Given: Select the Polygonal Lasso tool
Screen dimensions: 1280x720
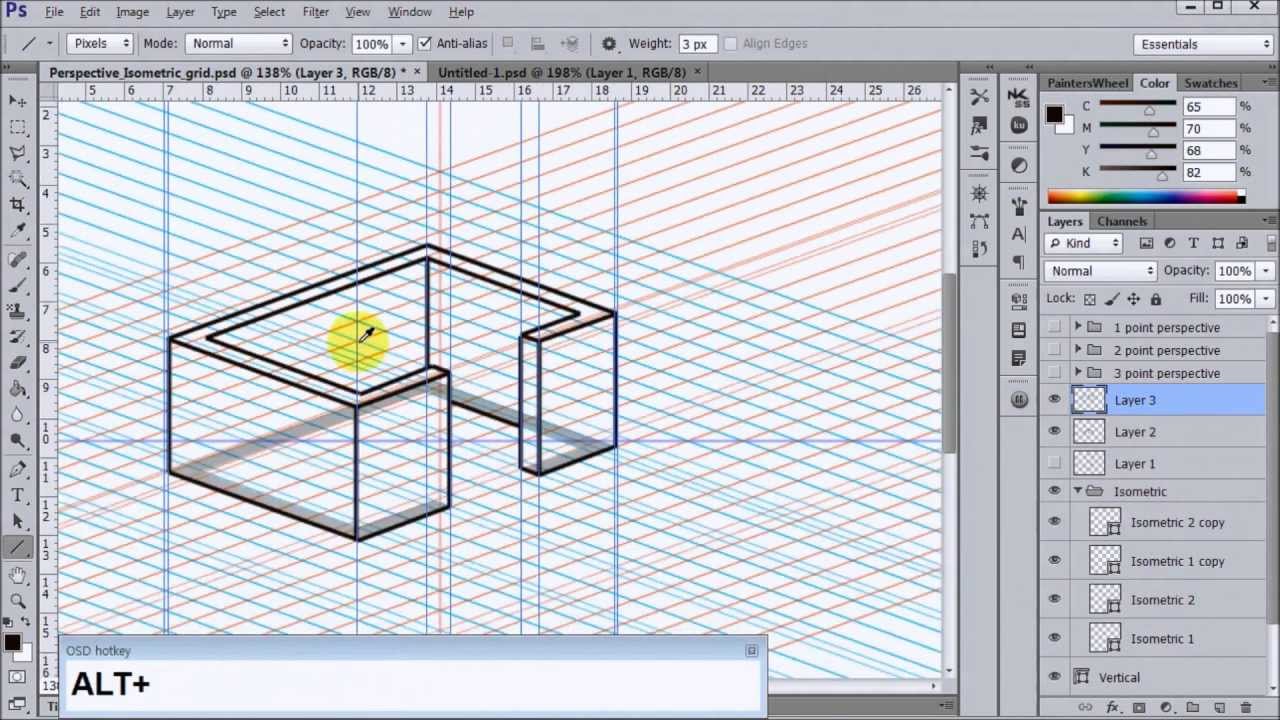Looking at the screenshot, I should click(x=18, y=153).
